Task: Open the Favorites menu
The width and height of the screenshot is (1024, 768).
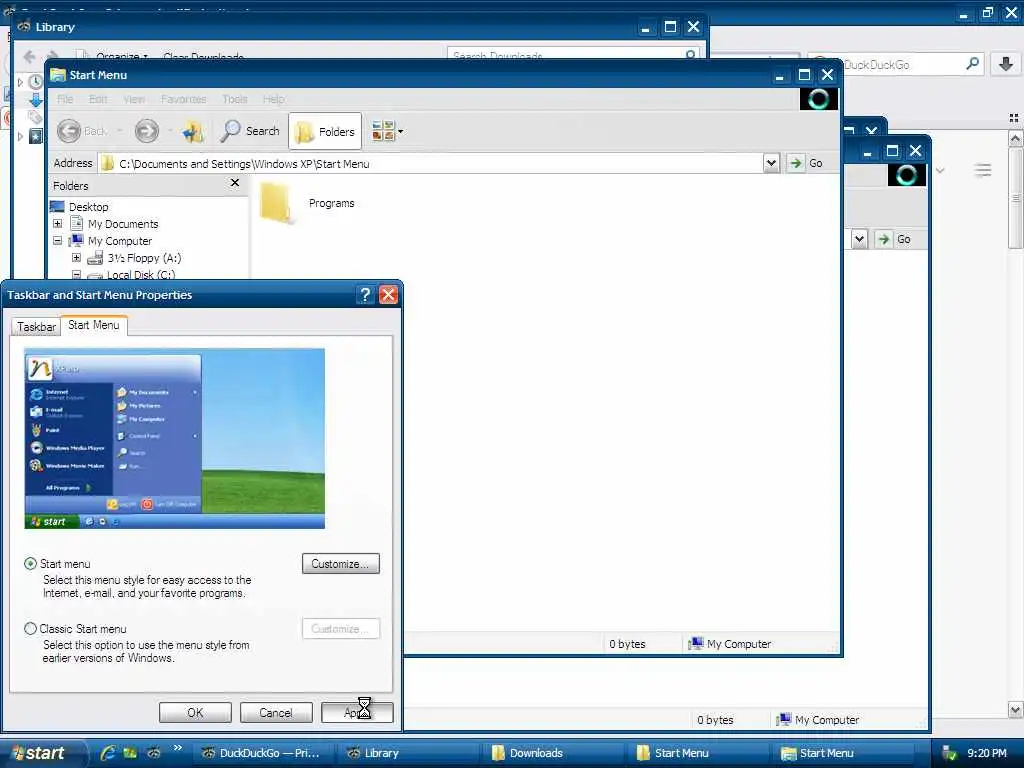Action: [184, 99]
